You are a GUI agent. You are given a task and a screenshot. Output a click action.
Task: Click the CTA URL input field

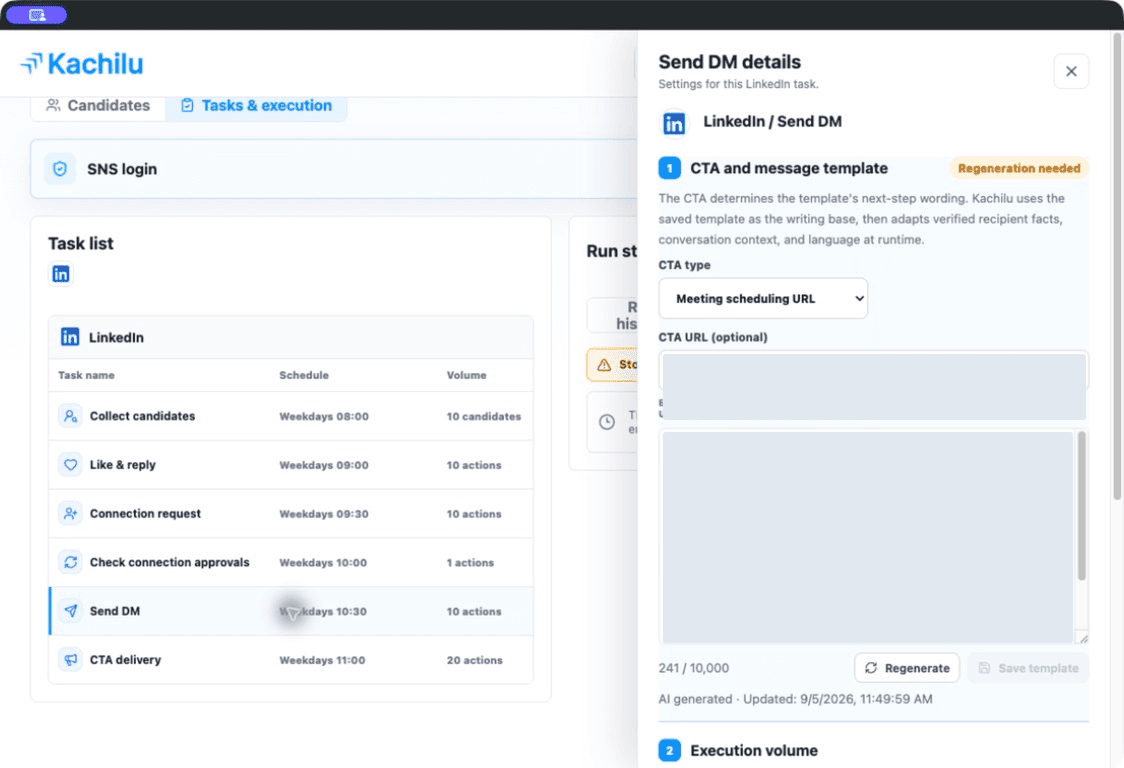click(873, 370)
